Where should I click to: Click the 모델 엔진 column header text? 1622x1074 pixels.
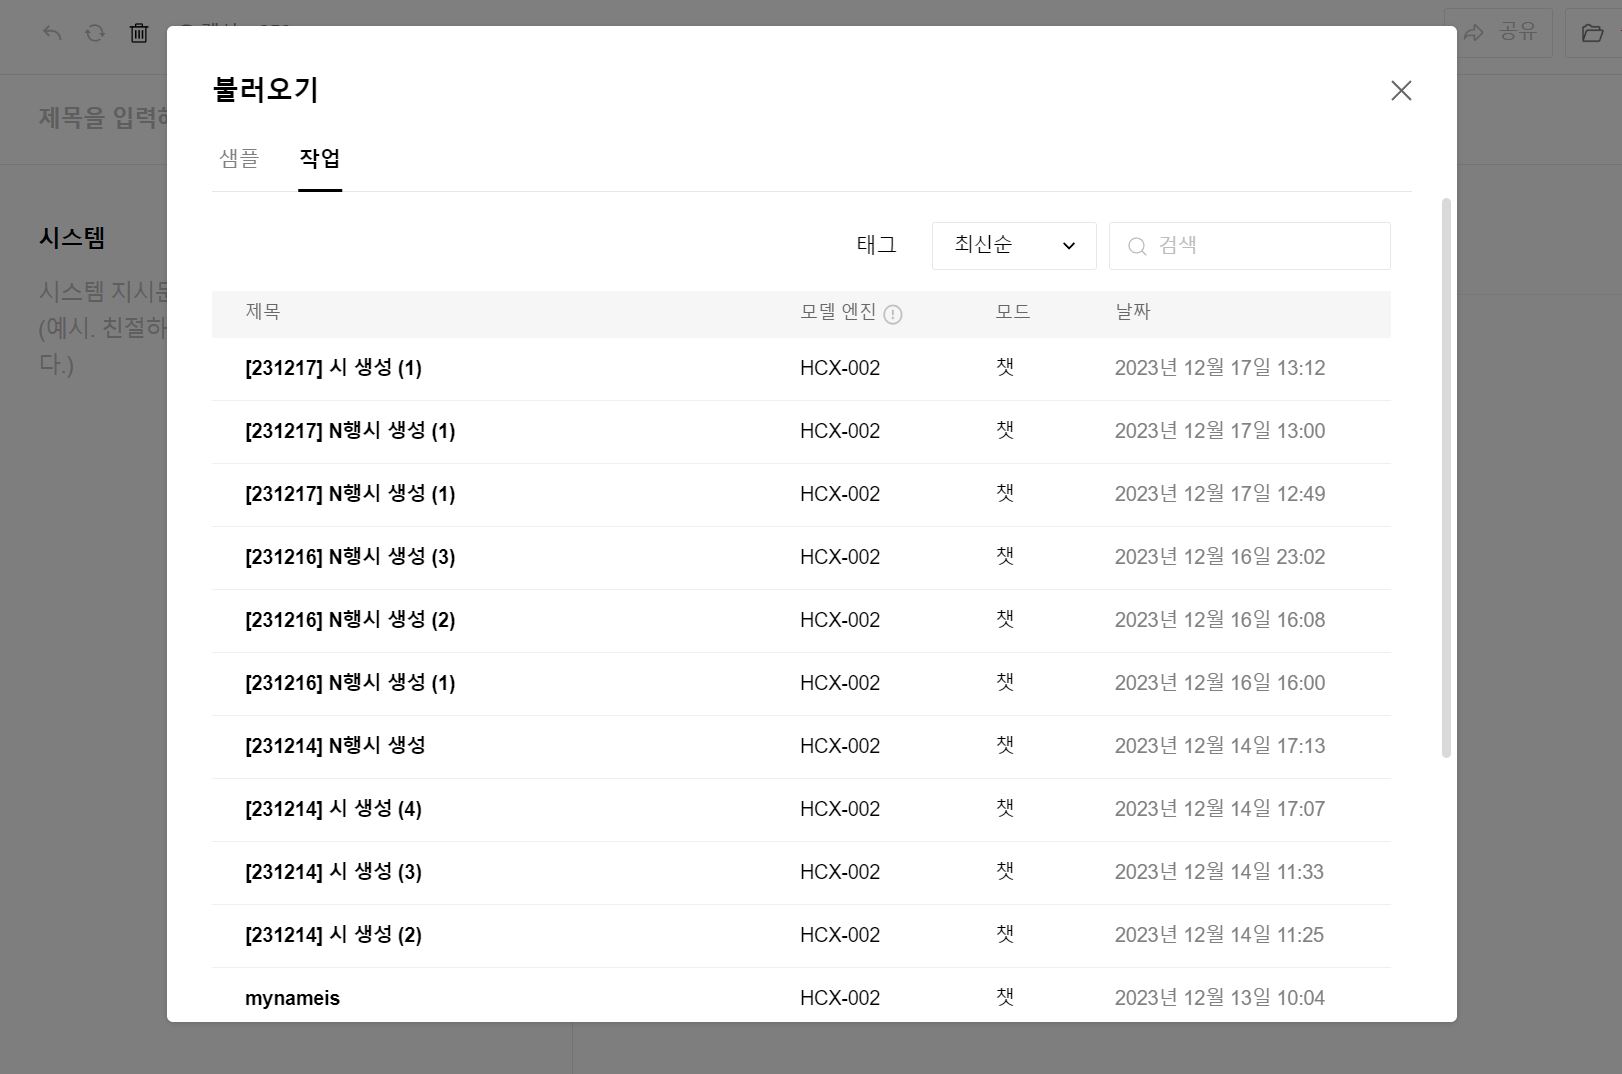[x=838, y=312]
